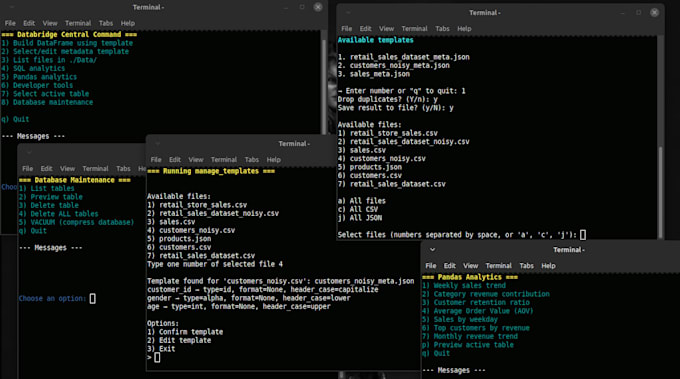Click '3) Exit' in manage_templates terminal
The image size is (680, 379).
[x=161, y=349]
